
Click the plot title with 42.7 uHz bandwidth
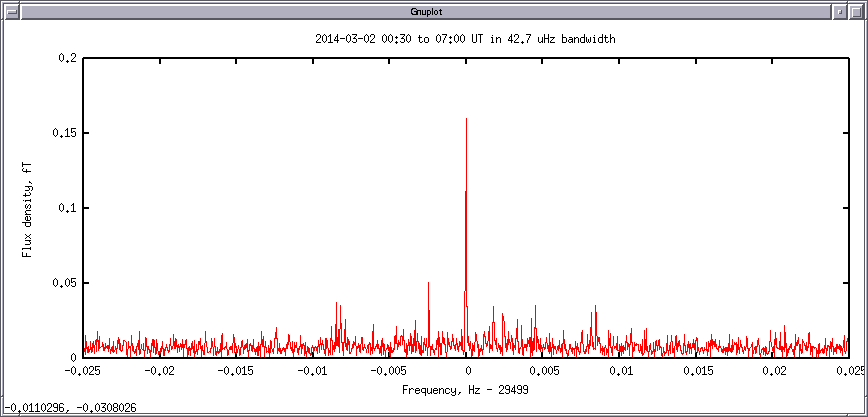[464, 39]
